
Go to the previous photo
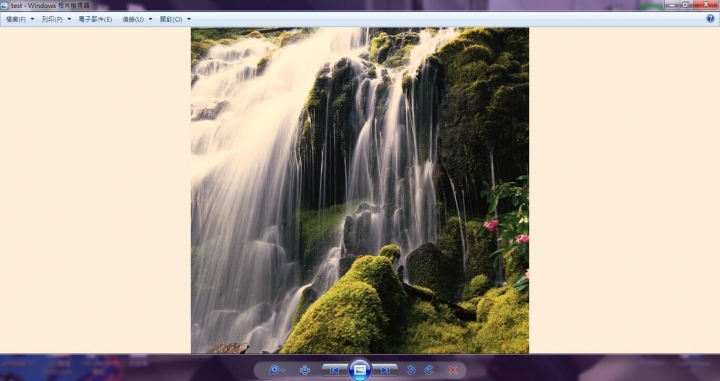click(335, 370)
